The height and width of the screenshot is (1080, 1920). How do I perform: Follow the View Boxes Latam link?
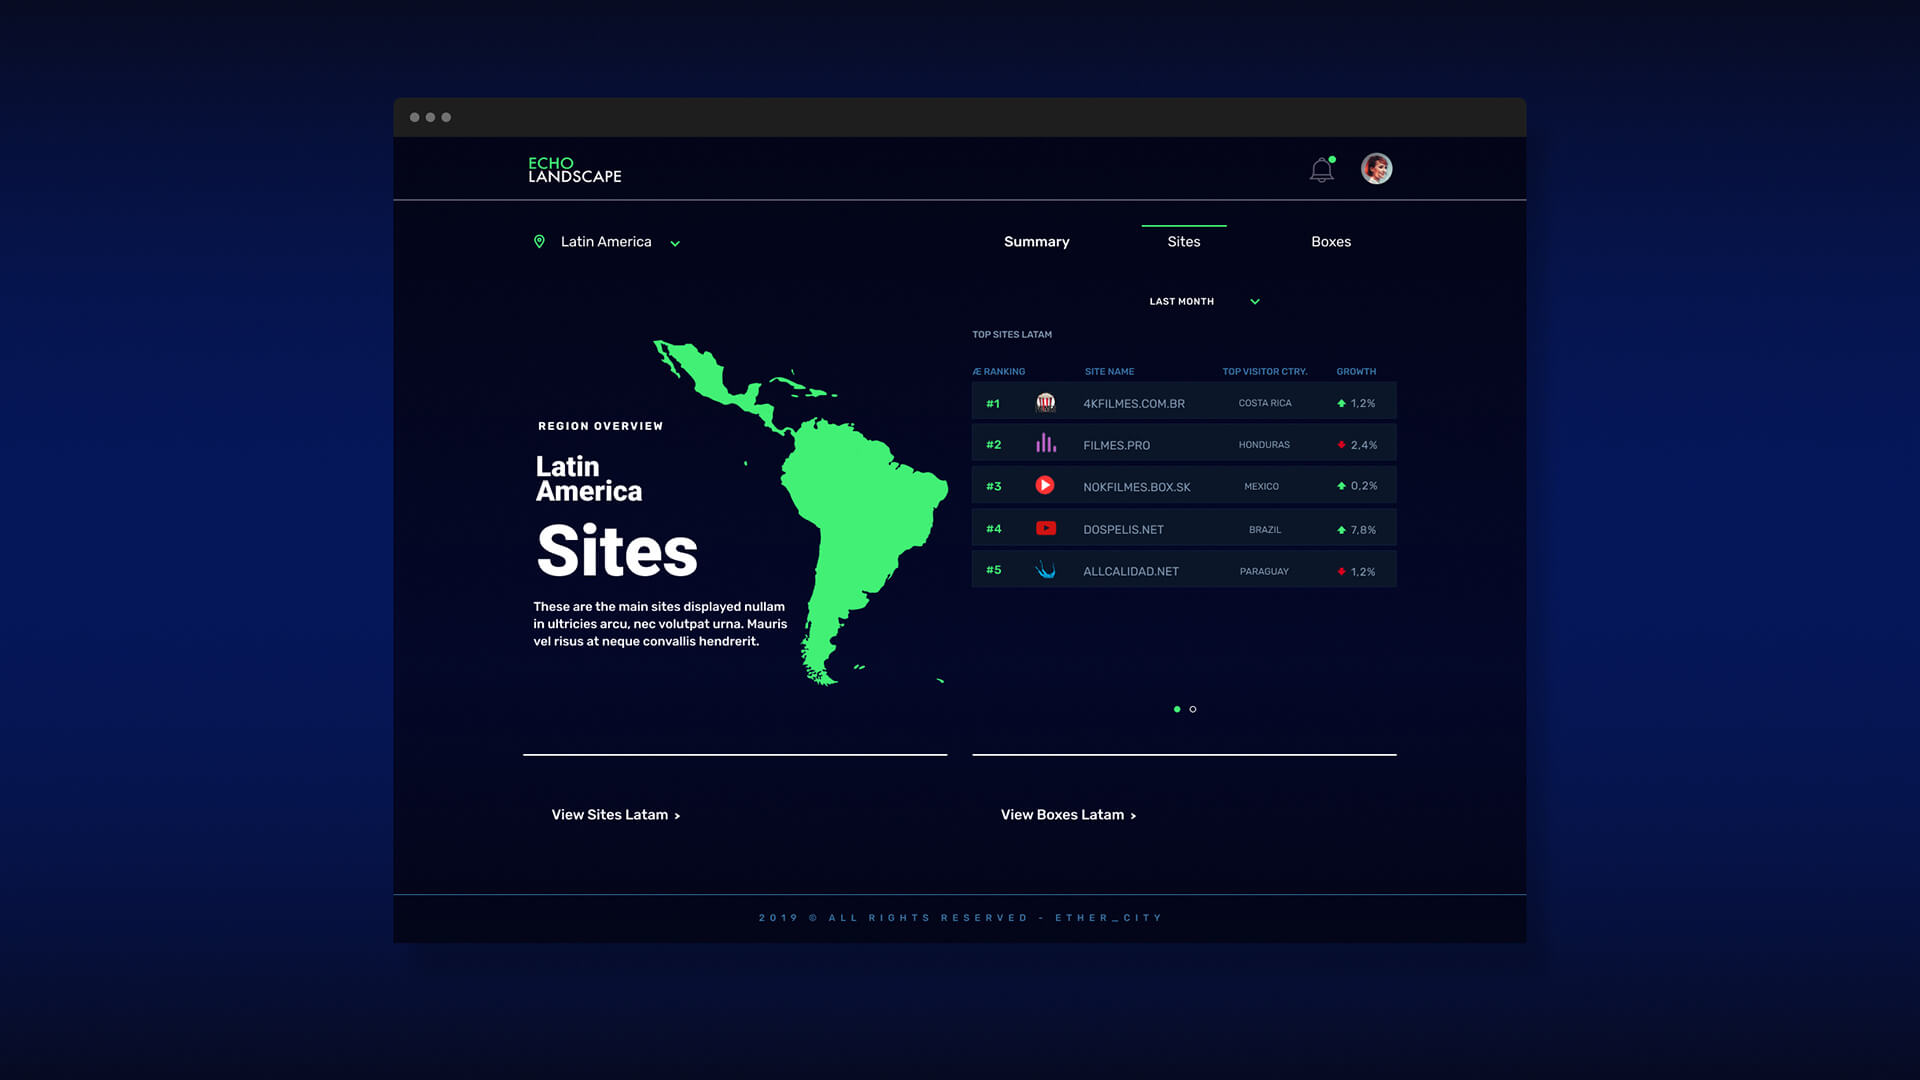coord(1067,815)
